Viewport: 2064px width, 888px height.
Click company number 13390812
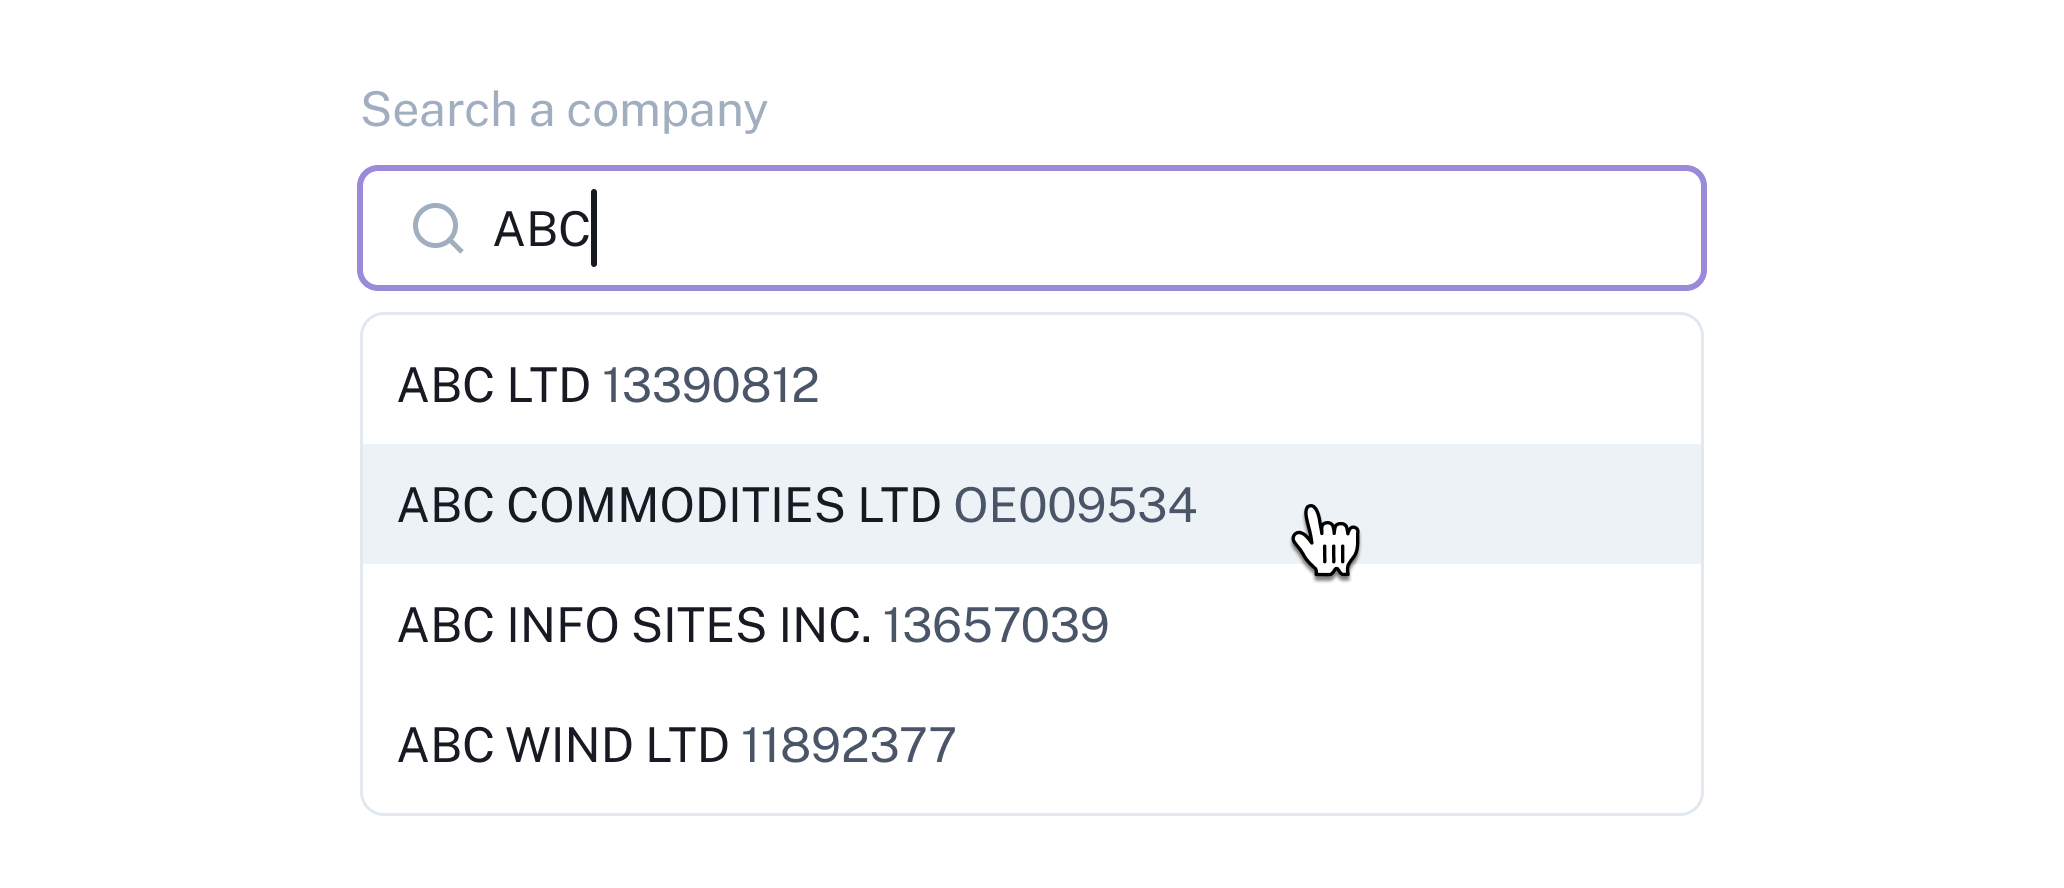711,385
